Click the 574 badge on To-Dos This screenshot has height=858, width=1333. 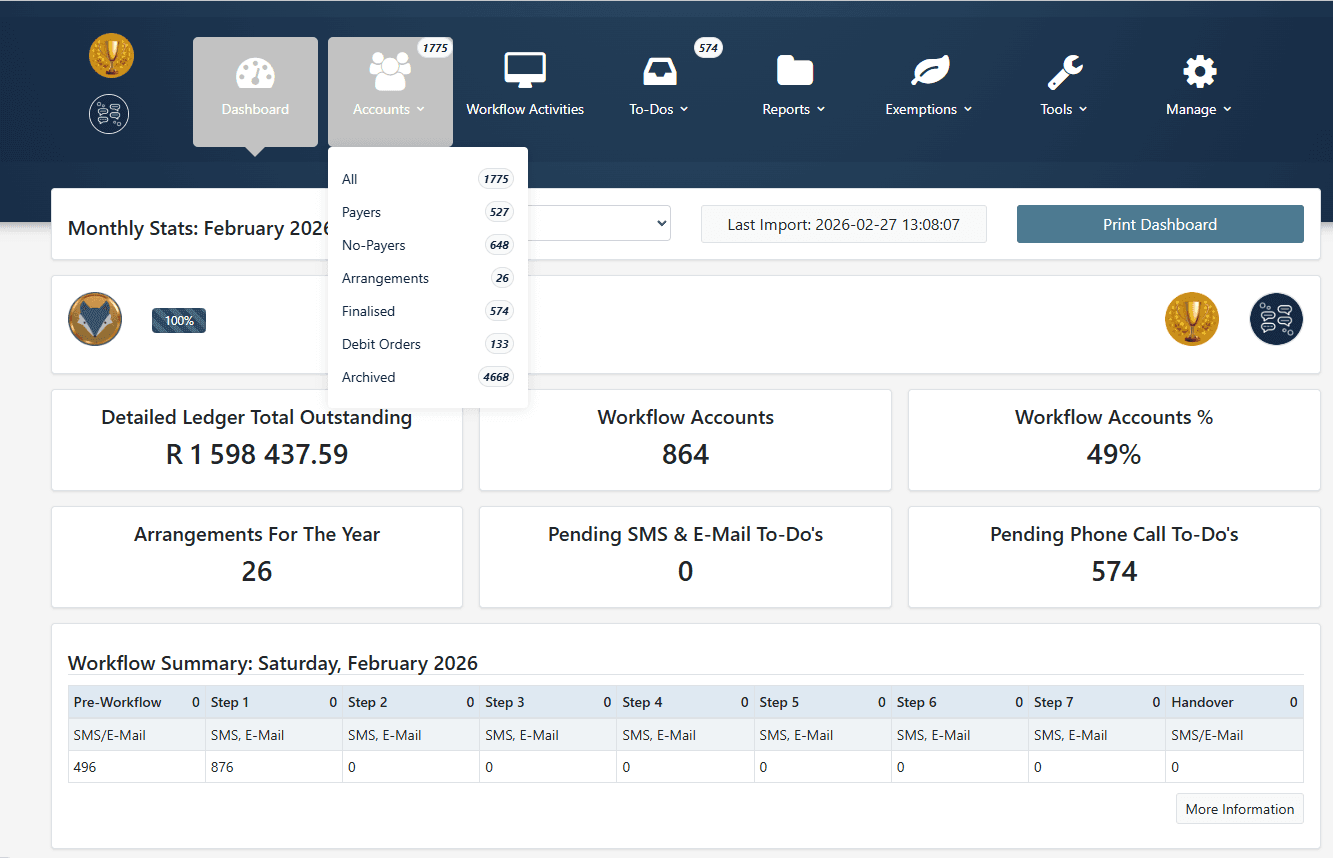click(x=708, y=48)
